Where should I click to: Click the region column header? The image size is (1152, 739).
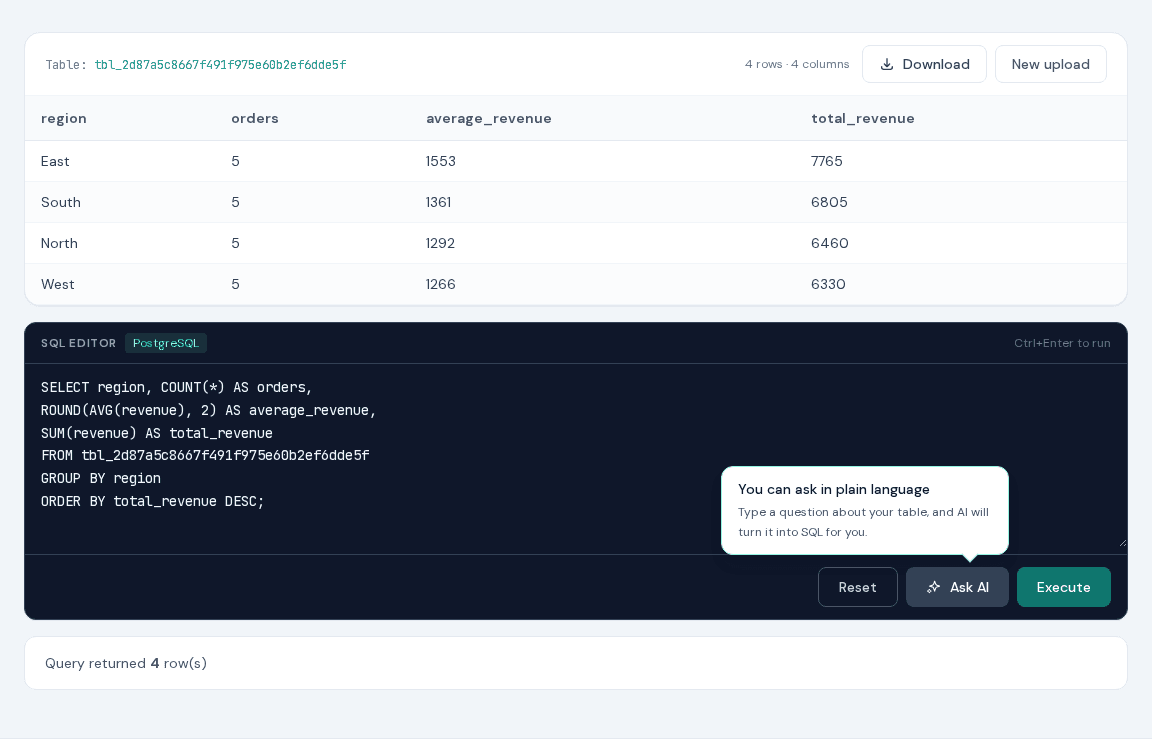click(x=64, y=118)
